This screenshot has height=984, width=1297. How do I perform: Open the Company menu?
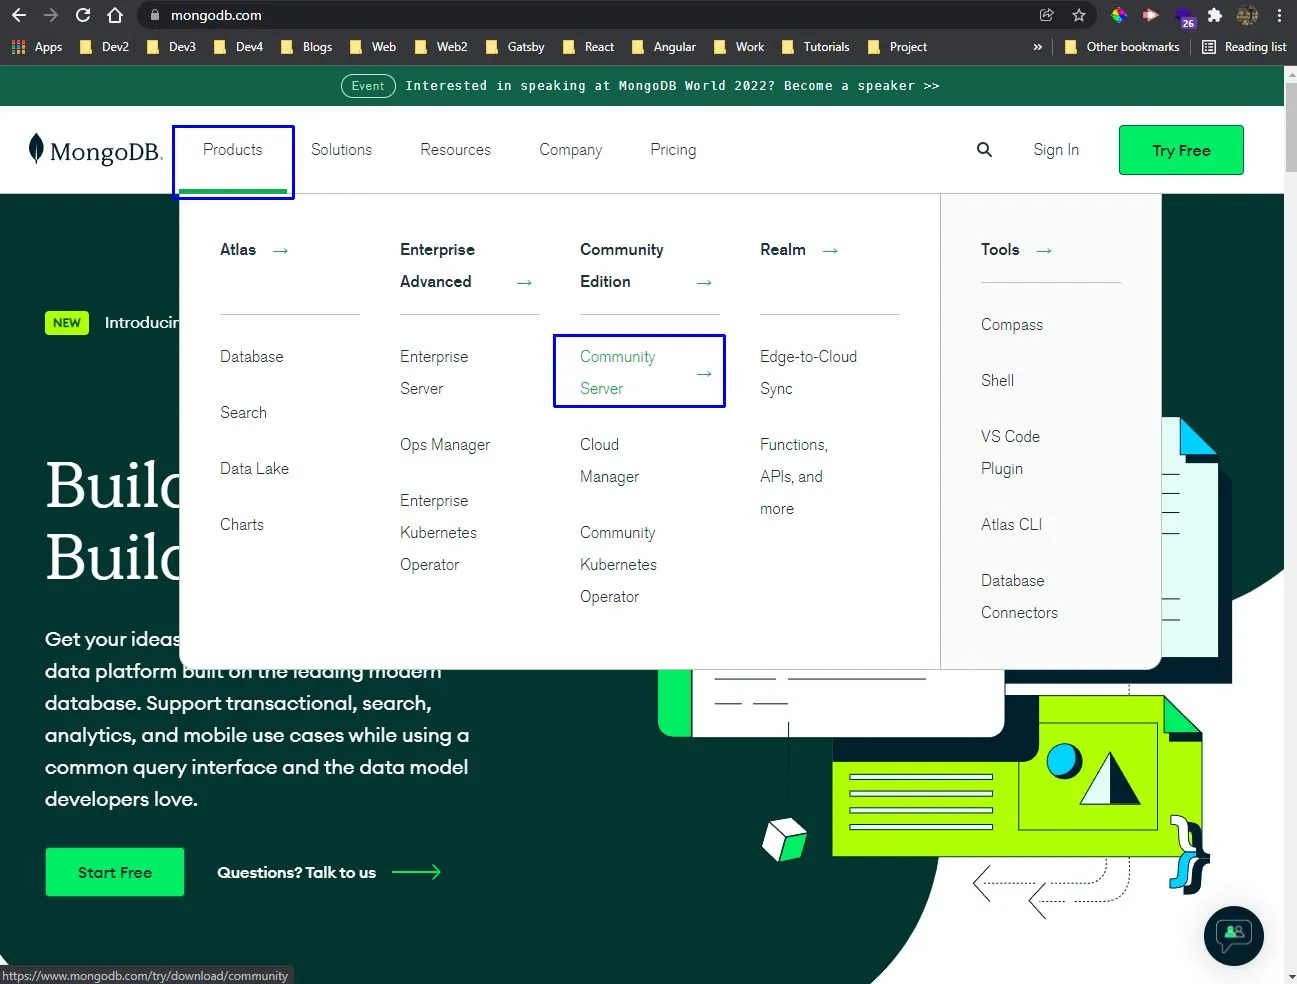pos(570,150)
